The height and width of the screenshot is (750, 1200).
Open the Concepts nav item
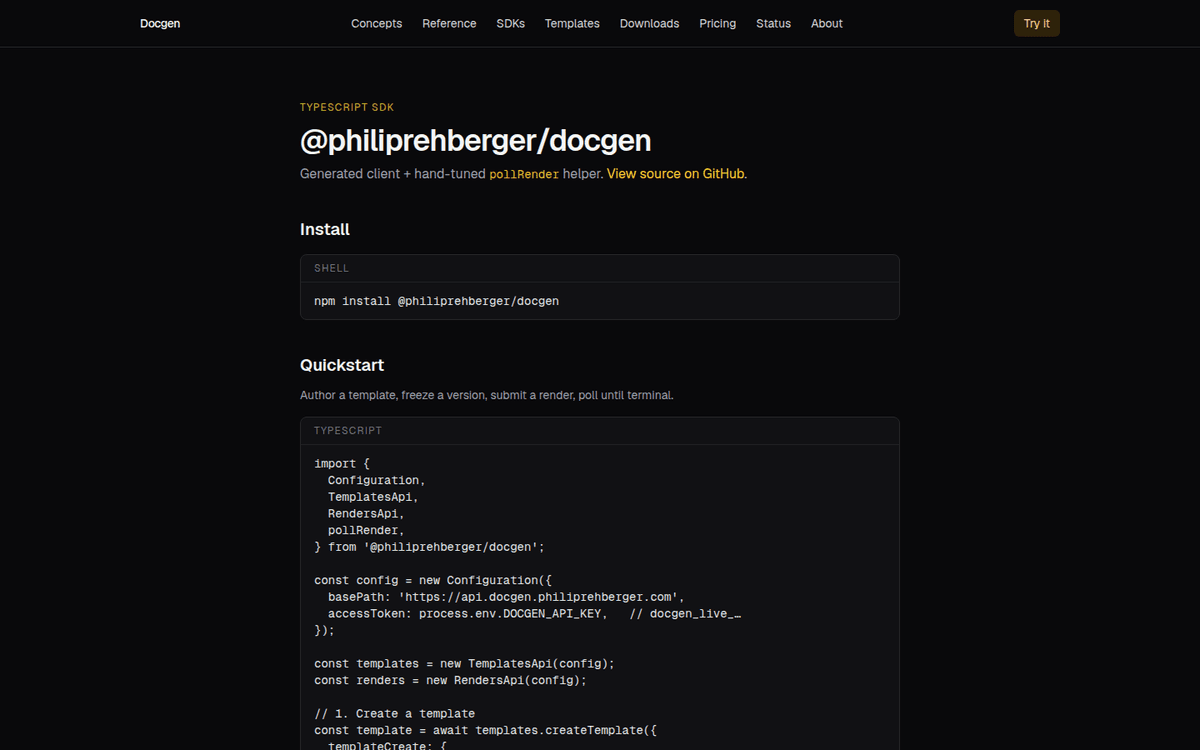pyautogui.click(x=376, y=23)
